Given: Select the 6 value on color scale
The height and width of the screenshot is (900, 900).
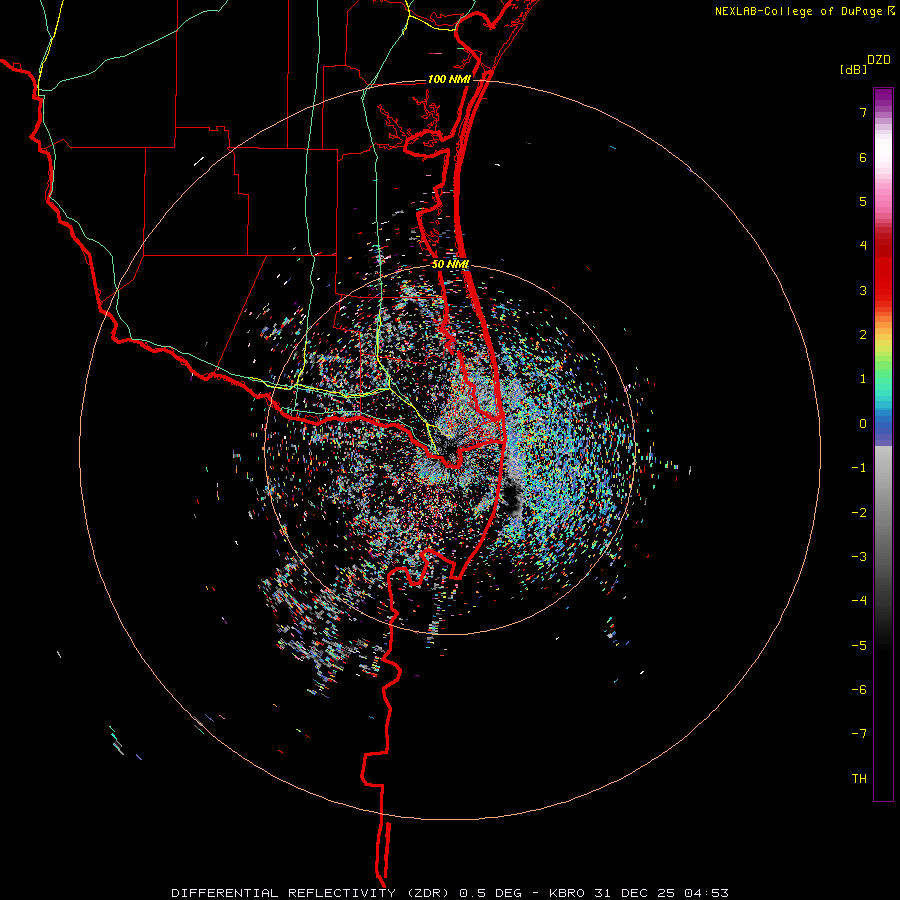Looking at the screenshot, I should pos(863,157).
